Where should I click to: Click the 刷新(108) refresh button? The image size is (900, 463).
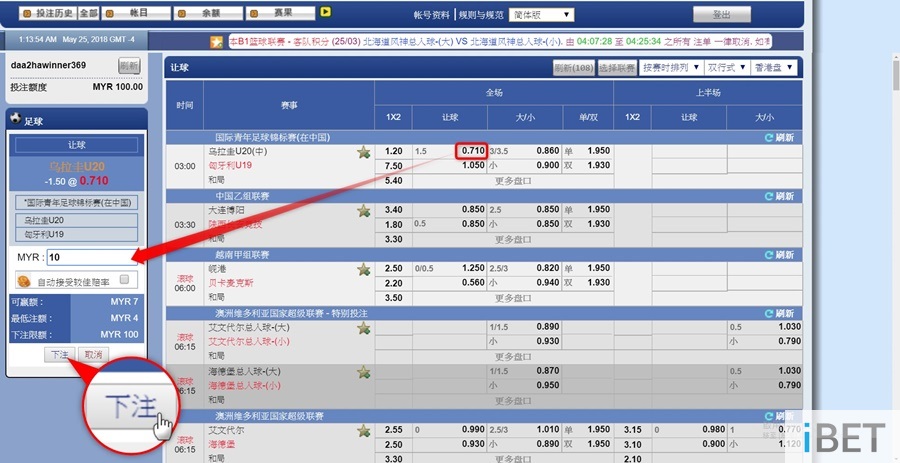573,68
